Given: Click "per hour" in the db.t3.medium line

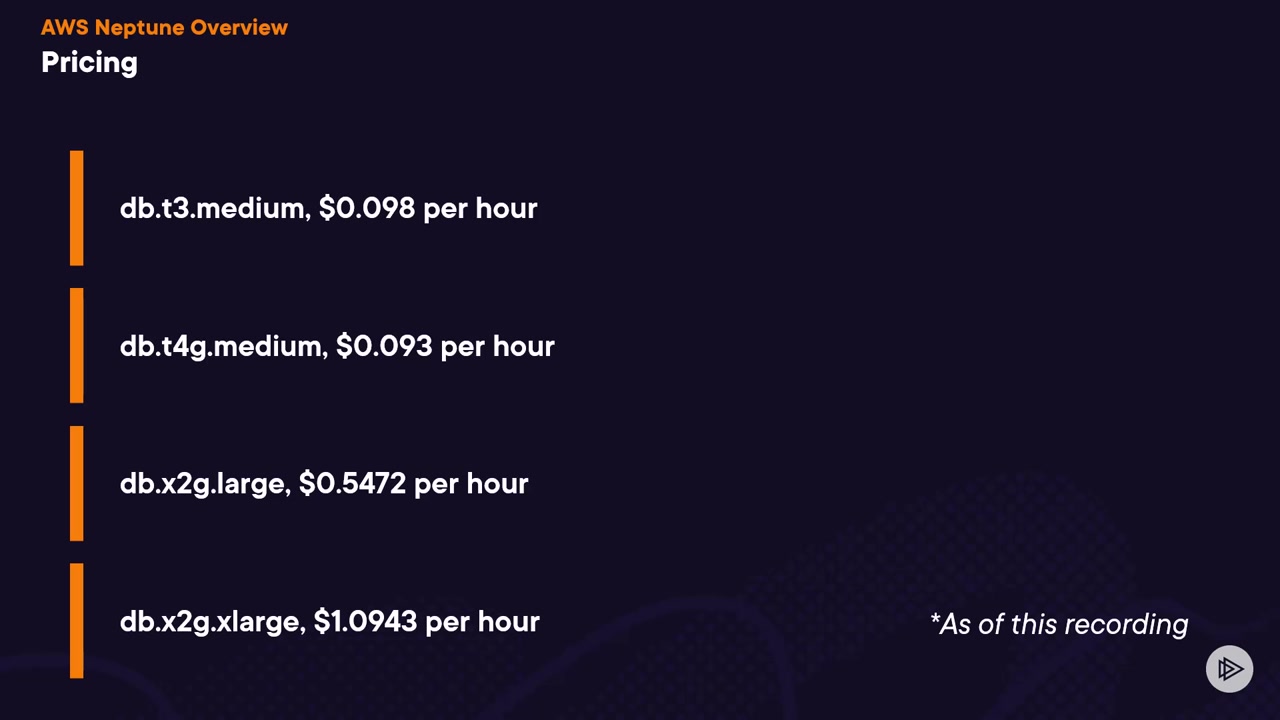Looking at the screenshot, I should pos(480,208).
